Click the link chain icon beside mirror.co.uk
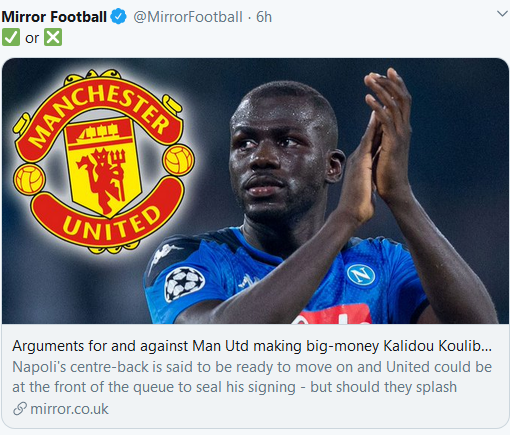 tap(20, 409)
